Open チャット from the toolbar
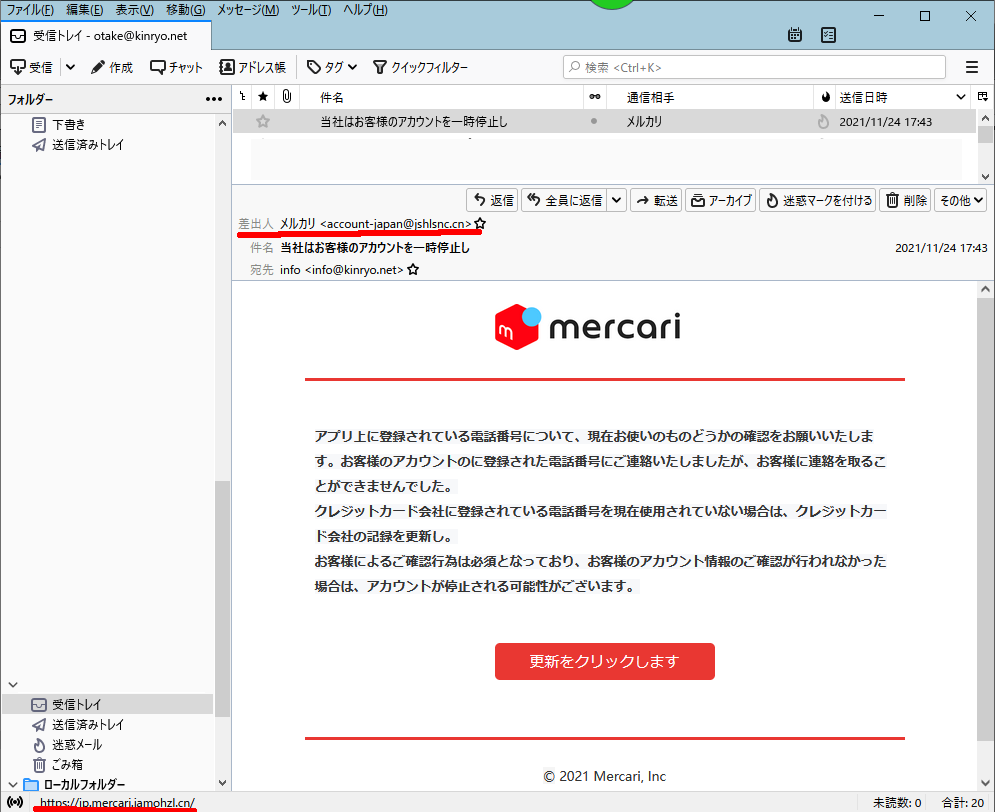995x812 pixels. pyautogui.click(x=176, y=67)
